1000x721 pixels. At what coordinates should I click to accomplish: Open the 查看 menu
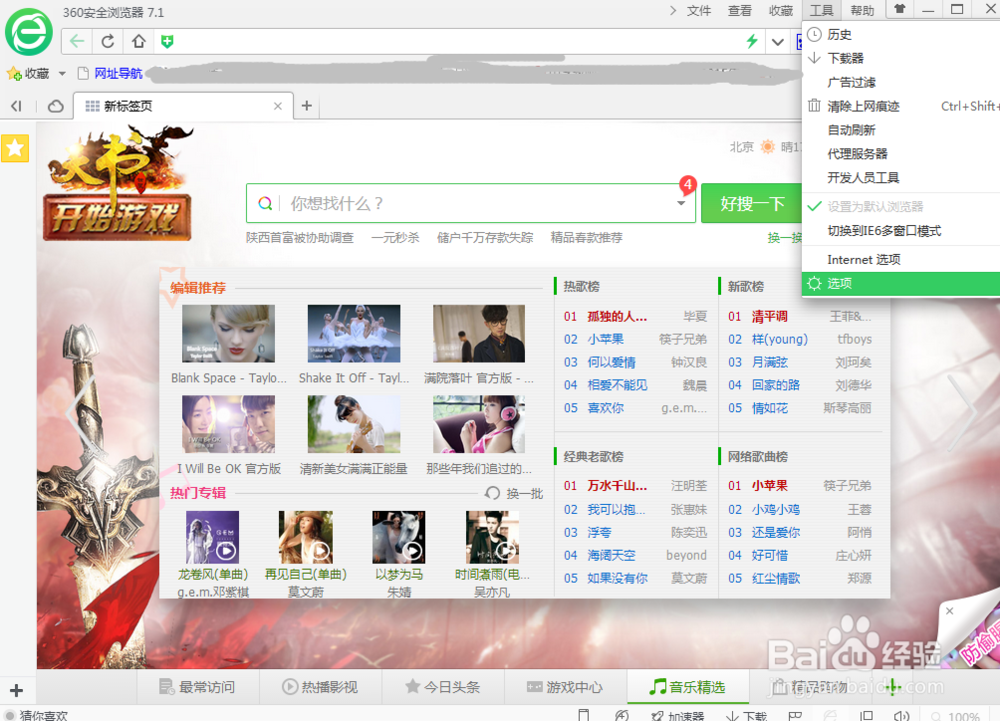tap(740, 11)
